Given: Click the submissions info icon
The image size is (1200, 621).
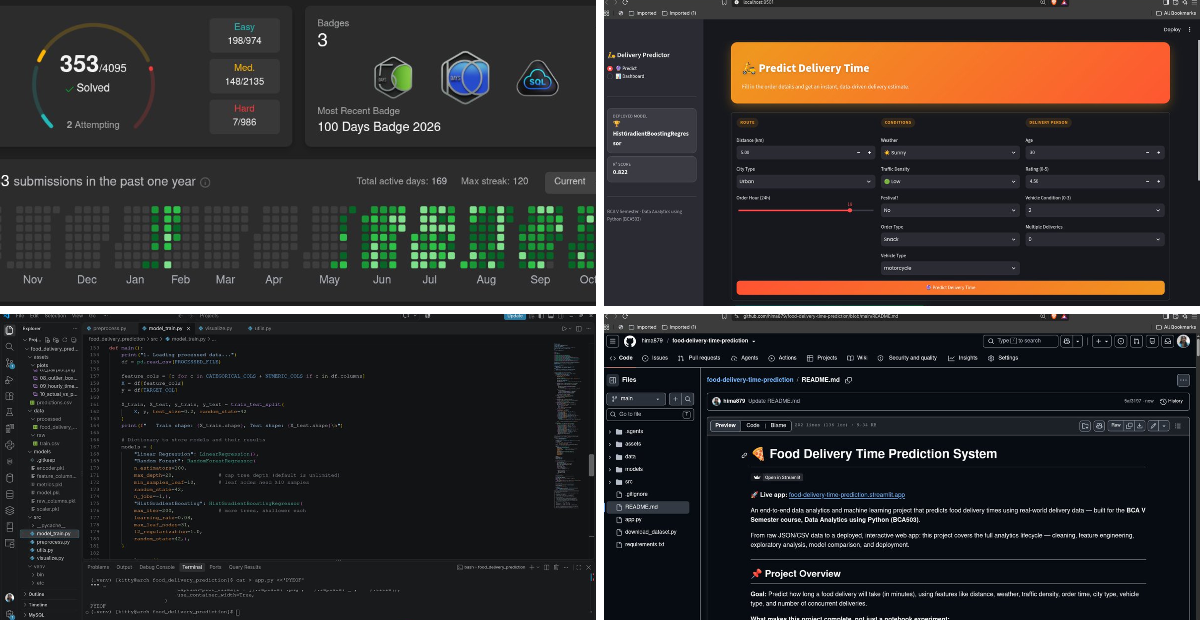Looking at the screenshot, I should pos(205,183).
